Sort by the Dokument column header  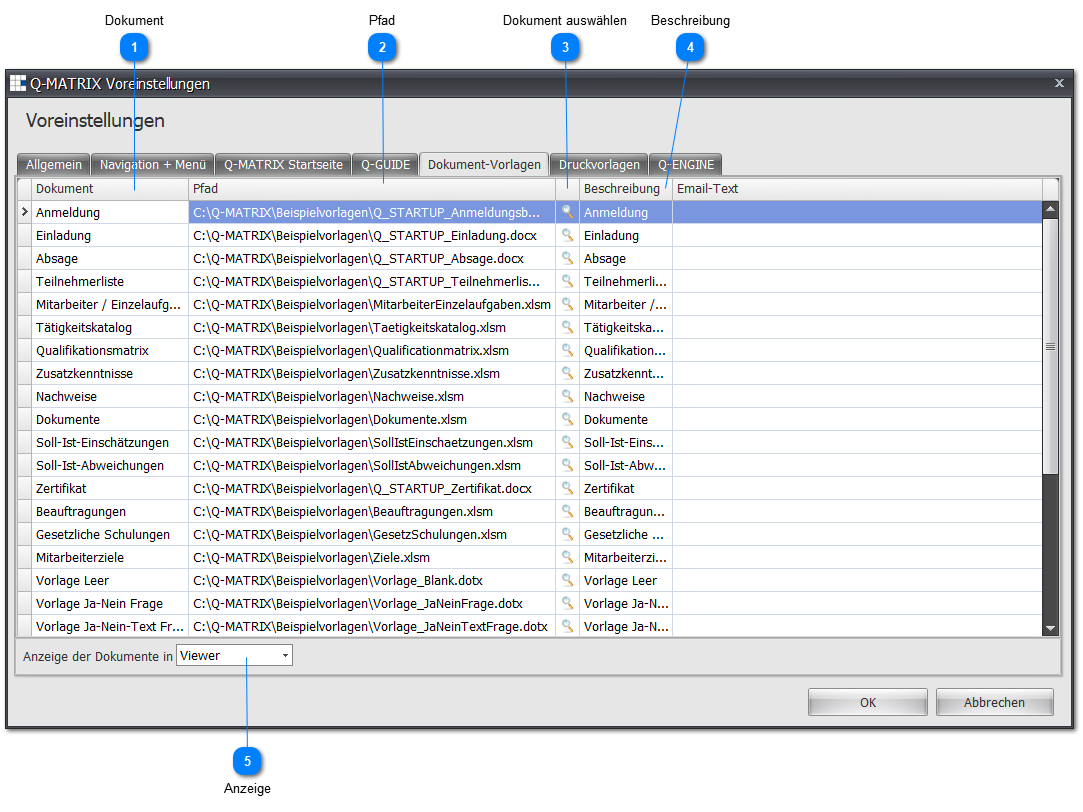pos(110,188)
